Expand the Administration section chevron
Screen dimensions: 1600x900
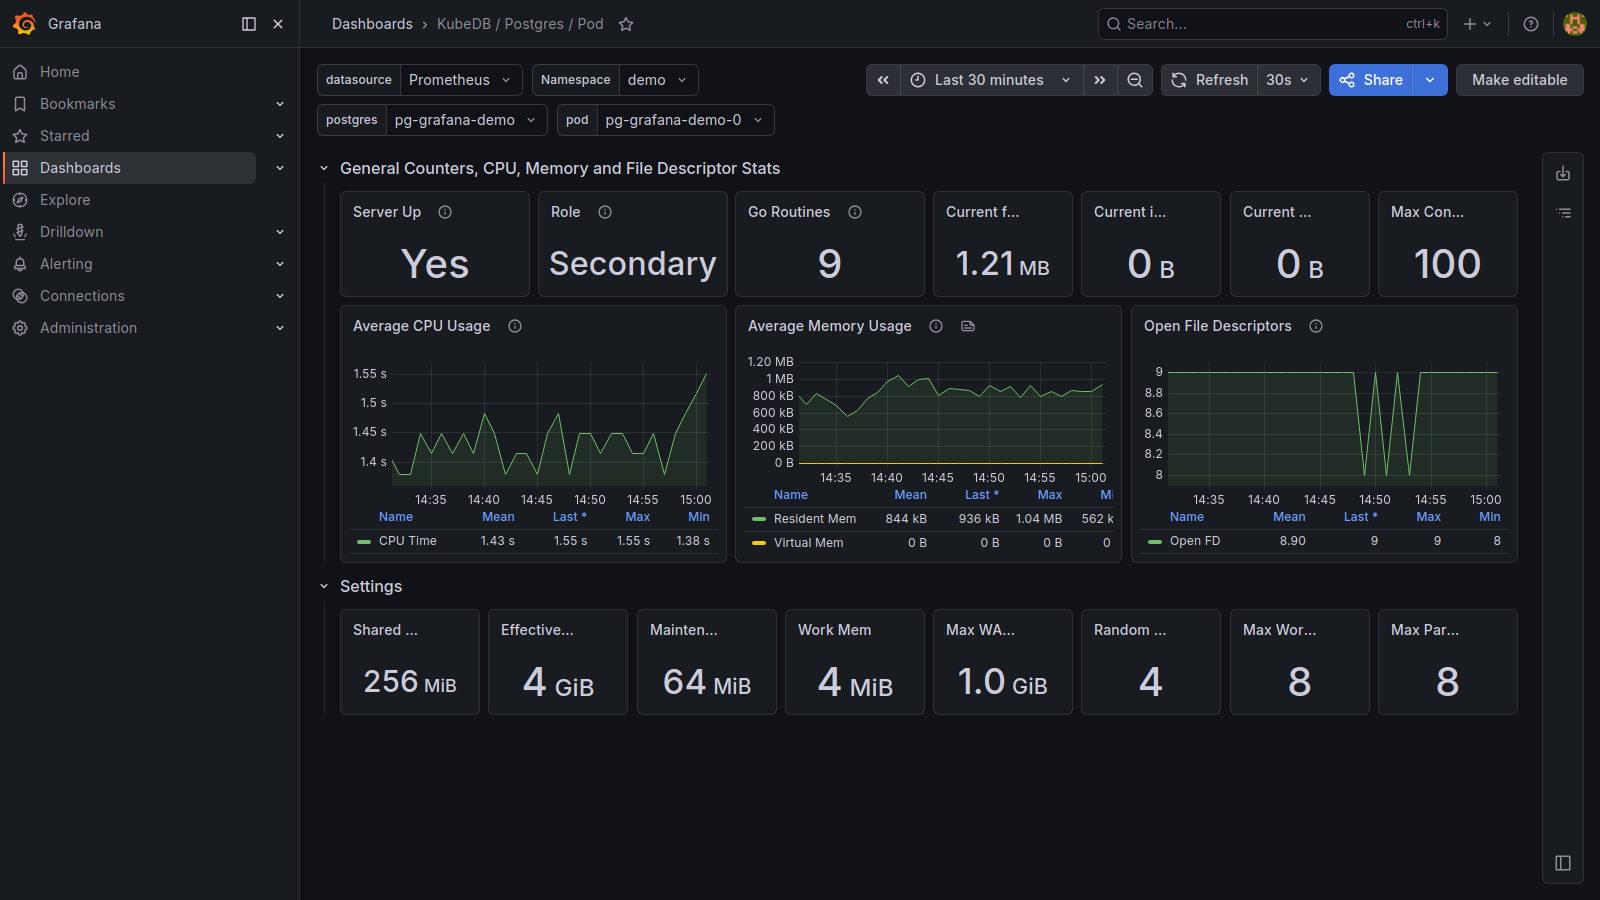tap(280, 328)
